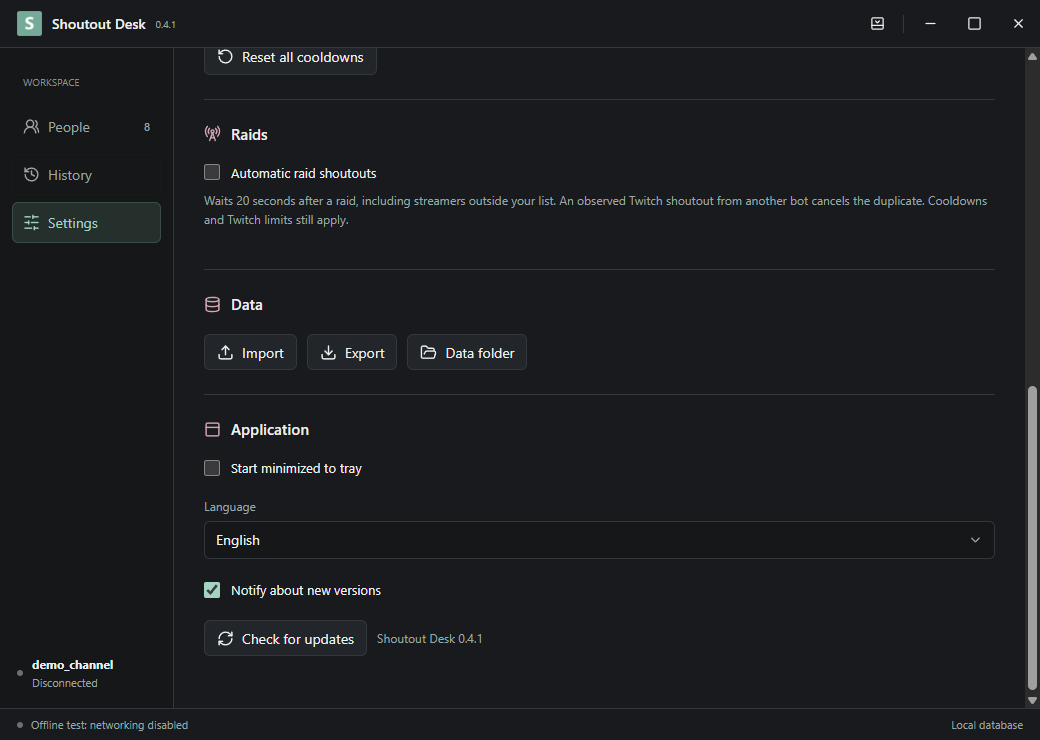Click the Import button
Viewport: 1040px width, 740px height.
coord(250,352)
